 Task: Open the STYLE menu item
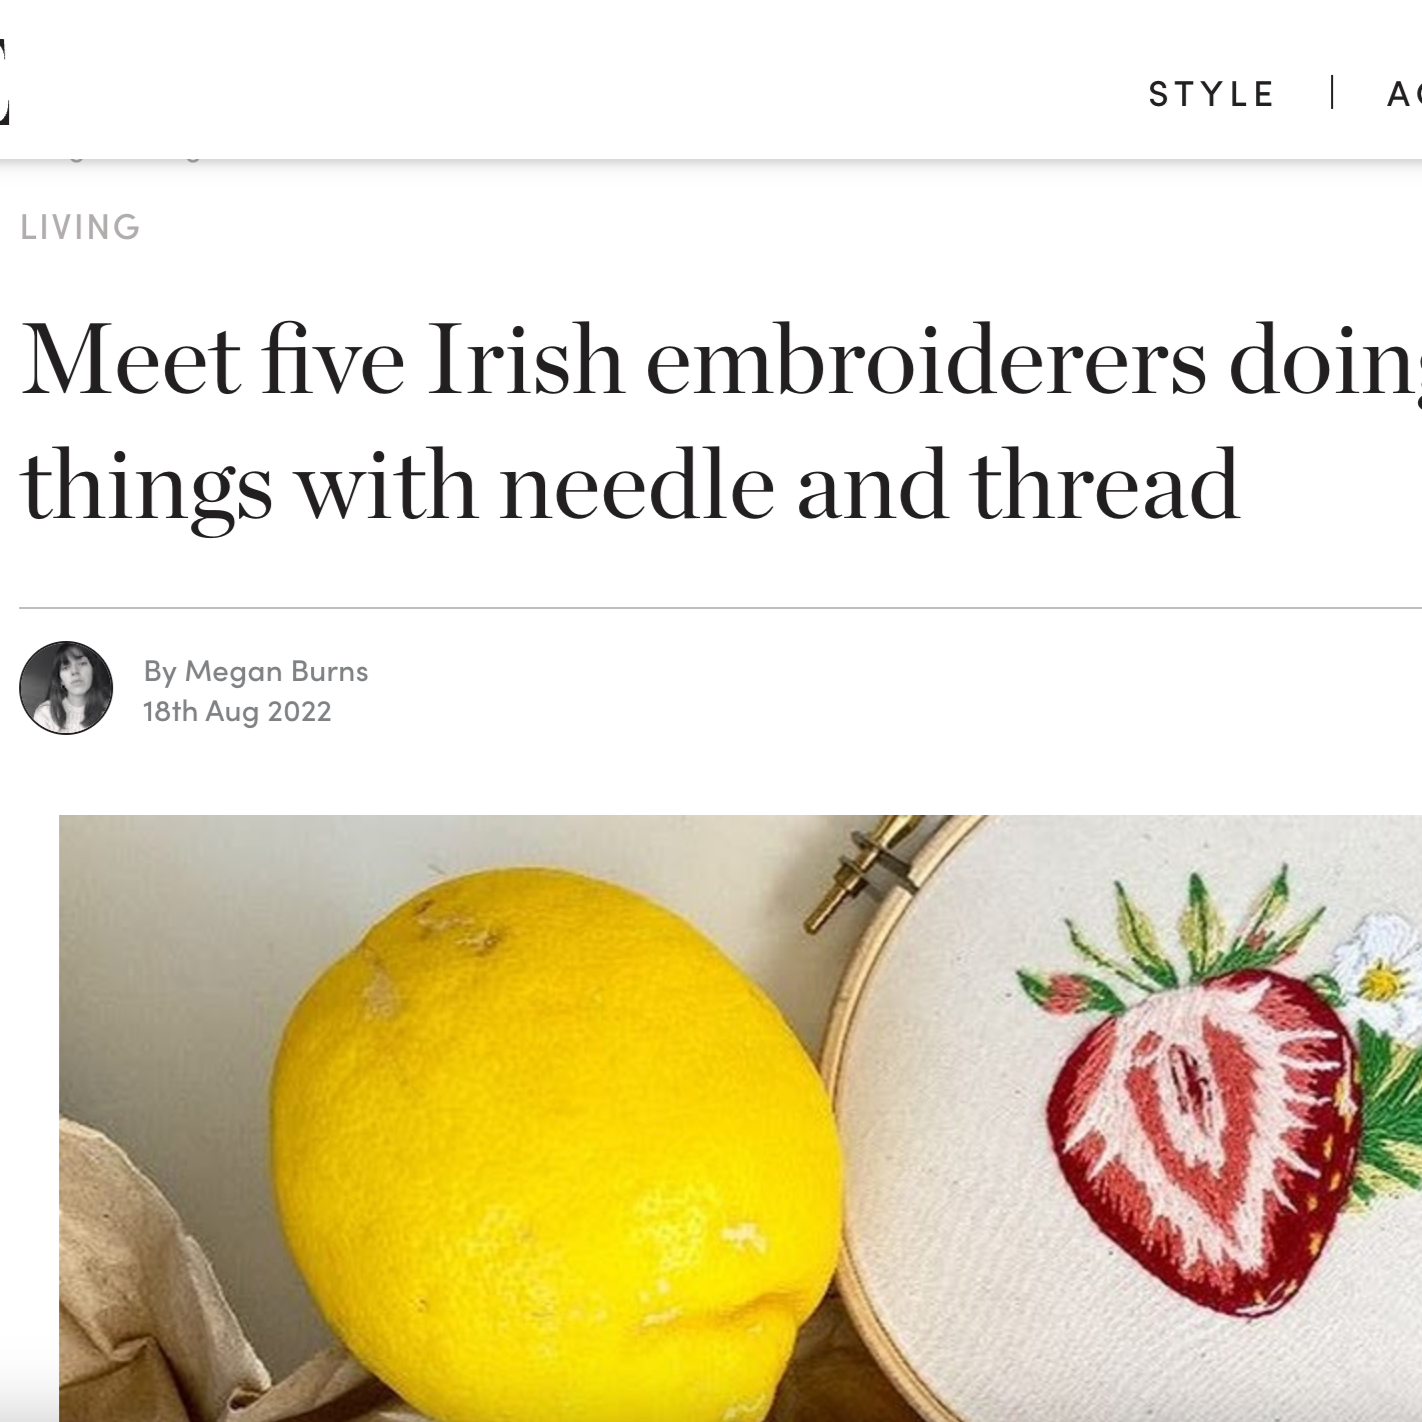(1211, 94)
